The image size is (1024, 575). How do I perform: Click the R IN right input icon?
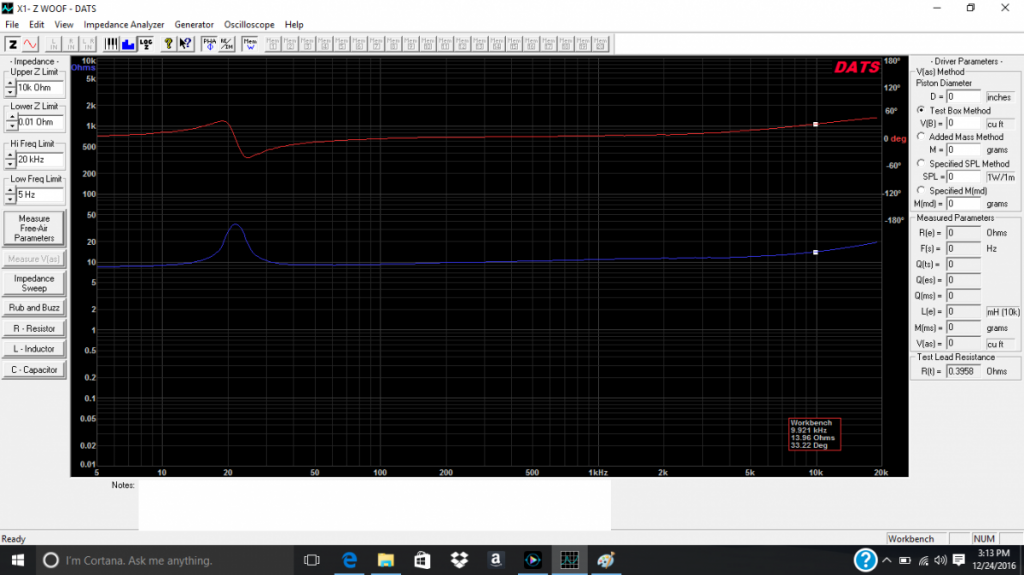(71, 44)
